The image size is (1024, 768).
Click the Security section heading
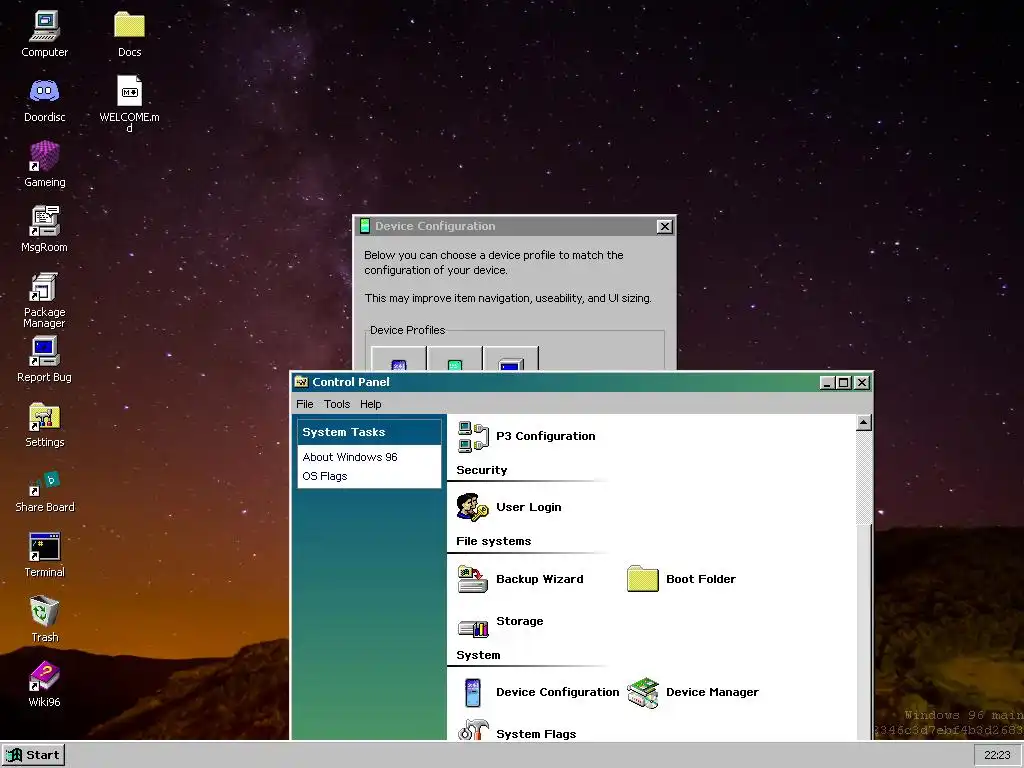[x=481, y=470]
